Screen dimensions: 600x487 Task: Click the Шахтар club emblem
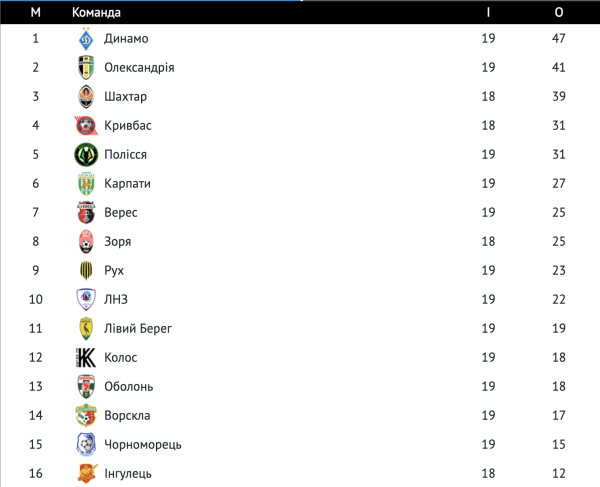(86, 97)
